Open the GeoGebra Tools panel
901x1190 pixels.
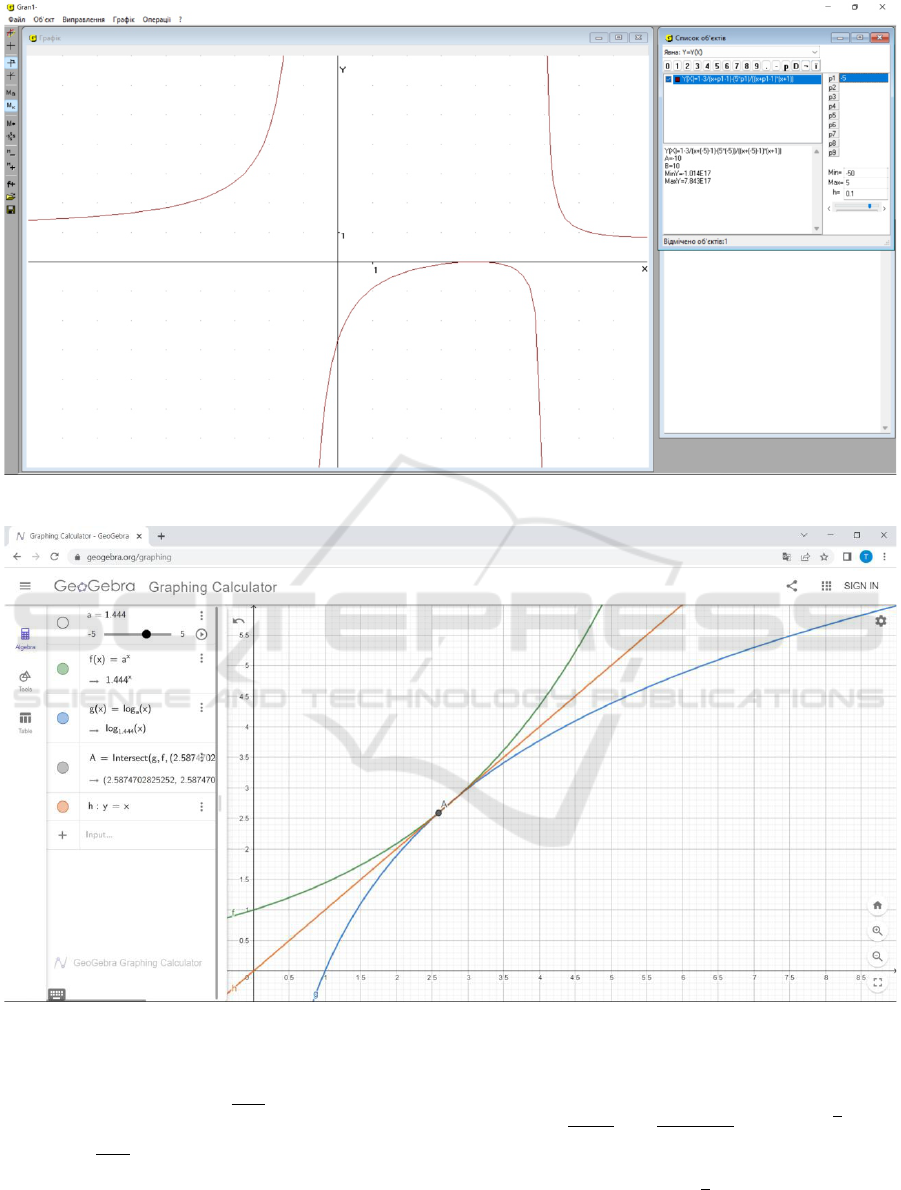(x=24, y=679)
